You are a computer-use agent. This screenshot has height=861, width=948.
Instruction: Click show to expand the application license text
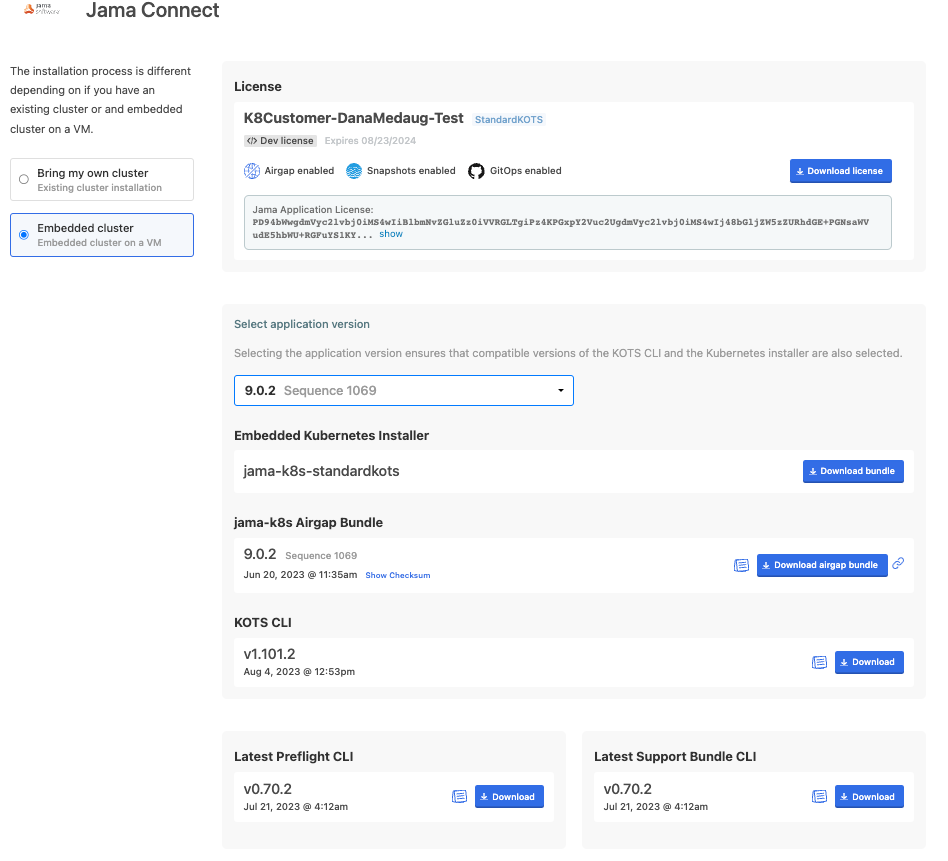[389, 233]
